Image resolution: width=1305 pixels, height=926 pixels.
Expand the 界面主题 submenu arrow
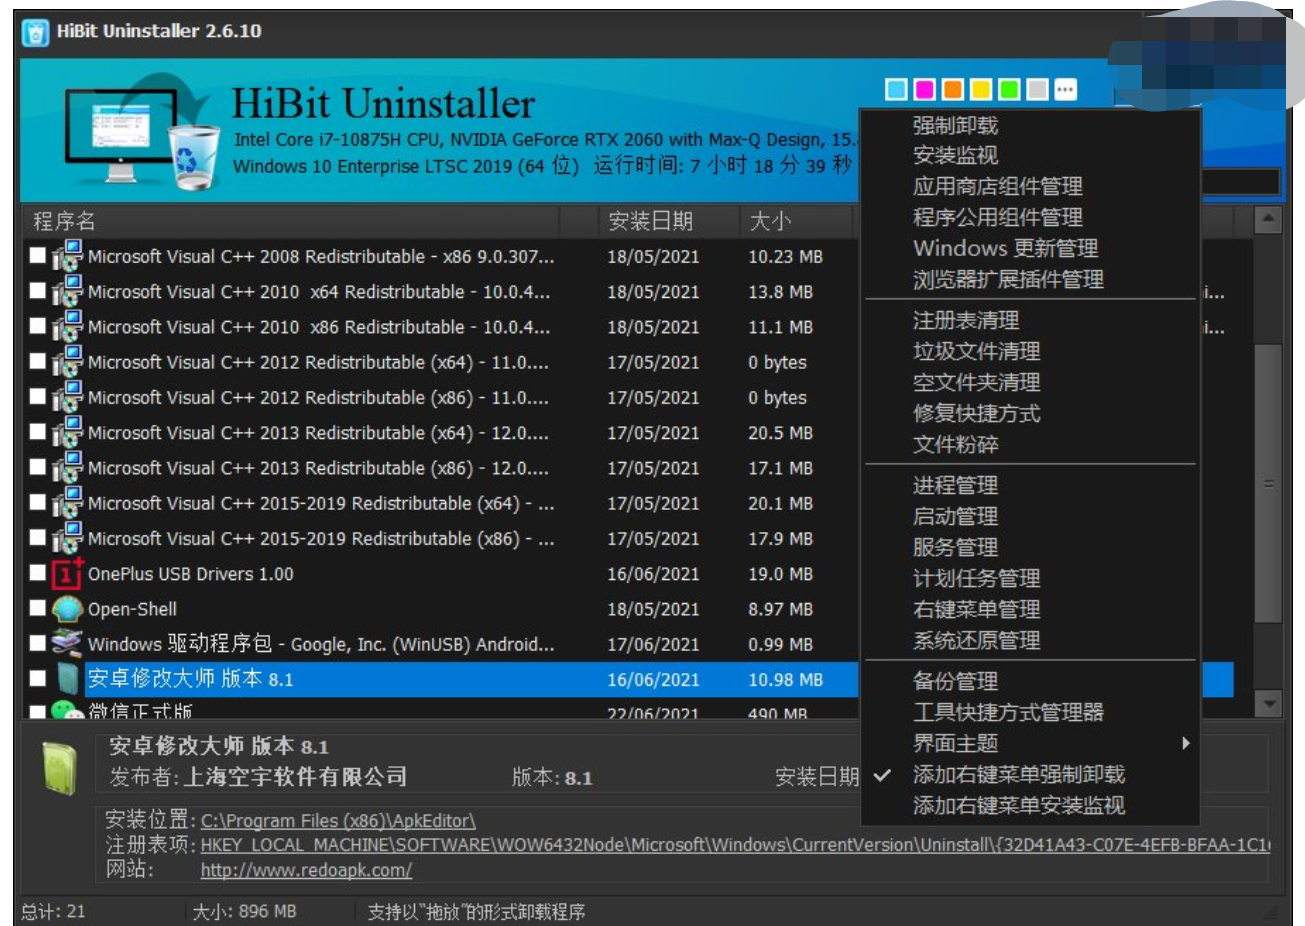(x=1185, y=743)
